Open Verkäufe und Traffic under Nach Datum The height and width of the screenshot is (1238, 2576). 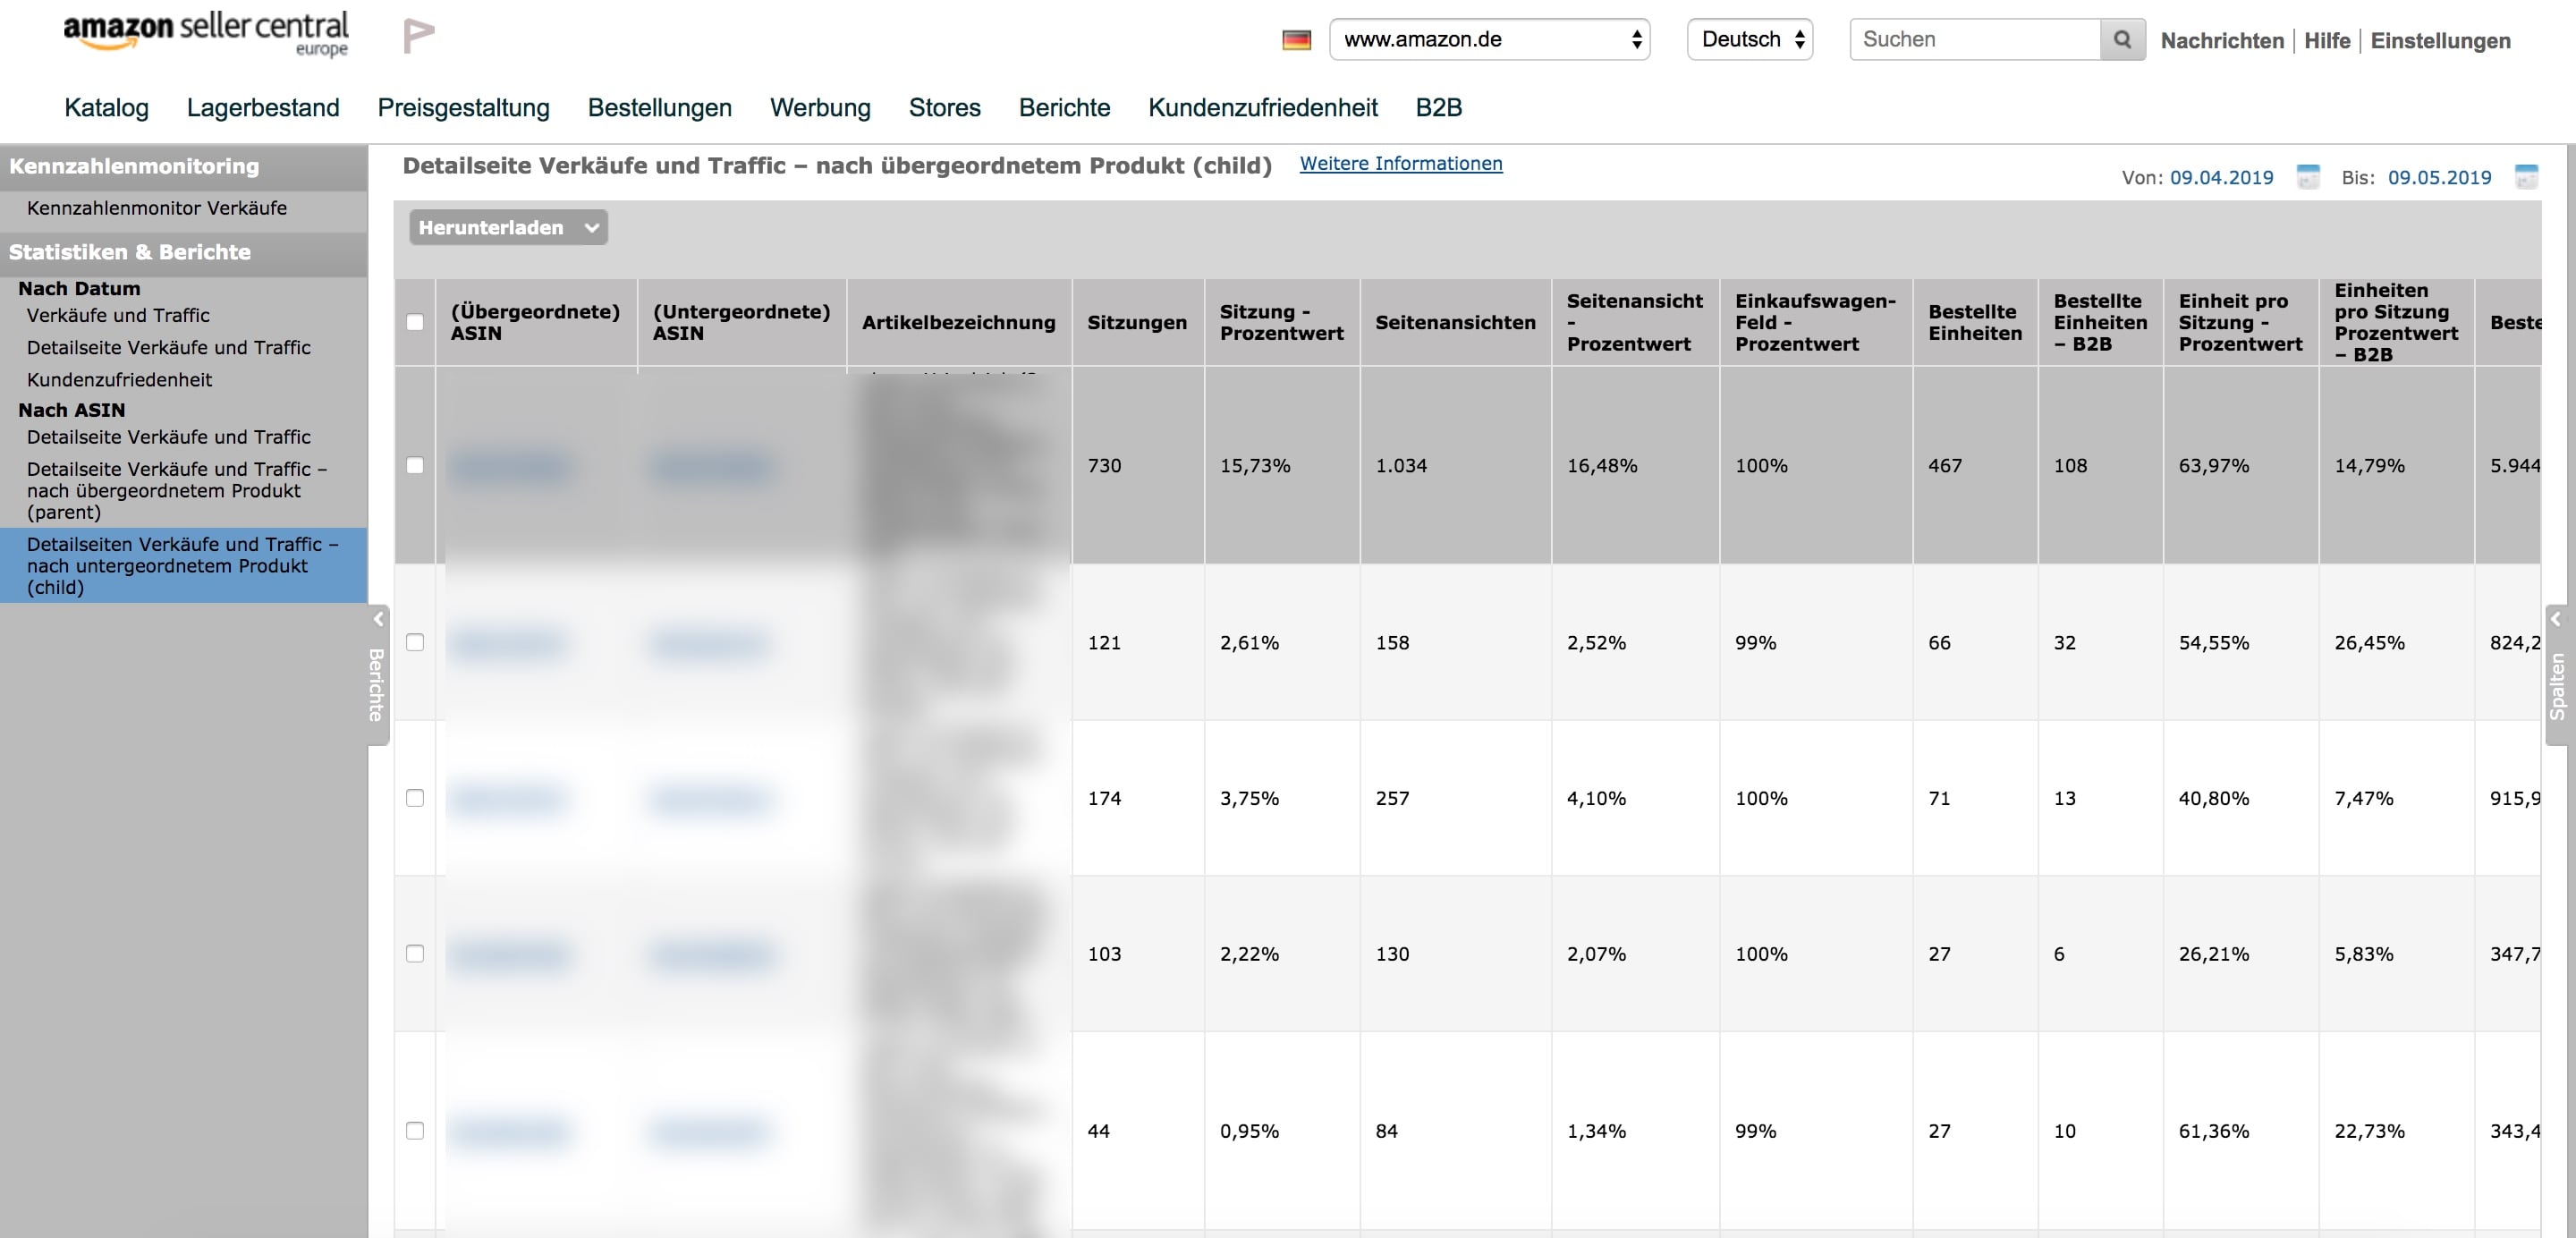[x=118, y=315]
